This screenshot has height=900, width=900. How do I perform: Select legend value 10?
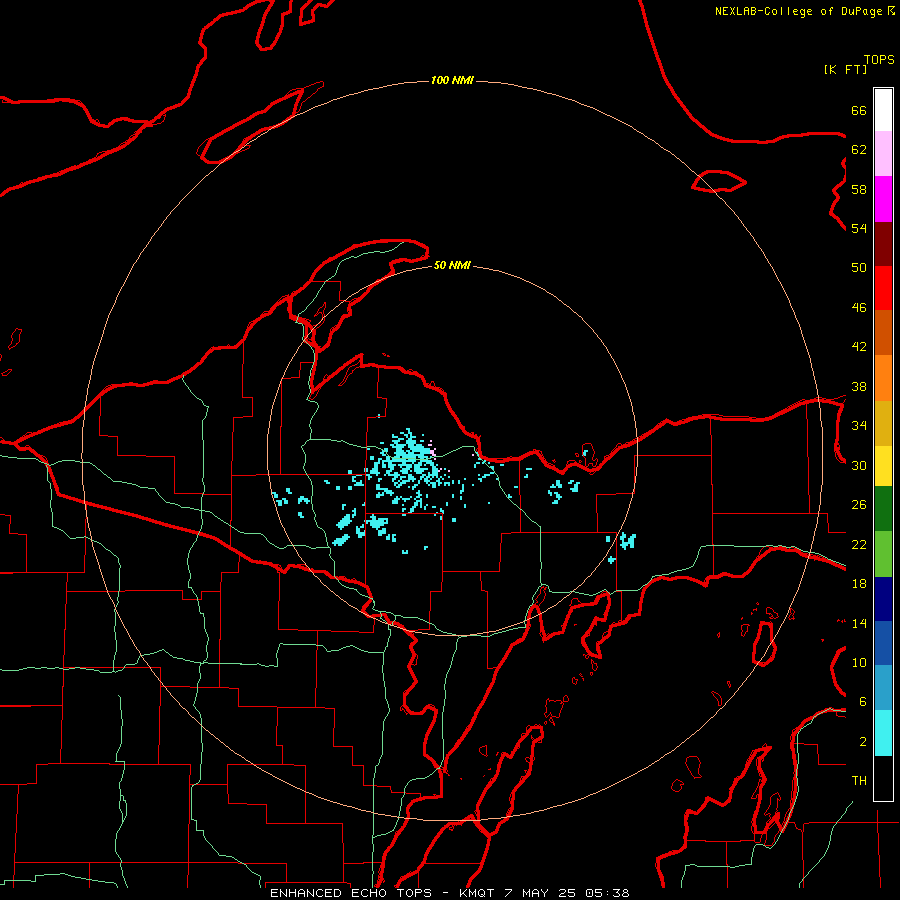pyautogui.click(x=859, y=662)
